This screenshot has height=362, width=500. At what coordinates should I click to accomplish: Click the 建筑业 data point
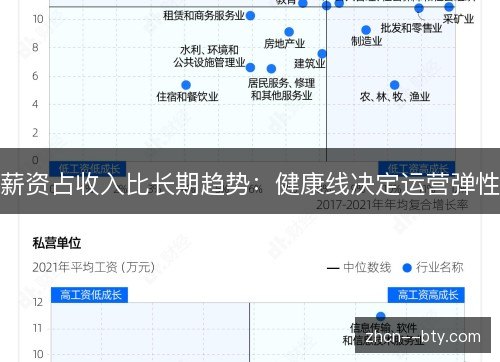[322, 54]
